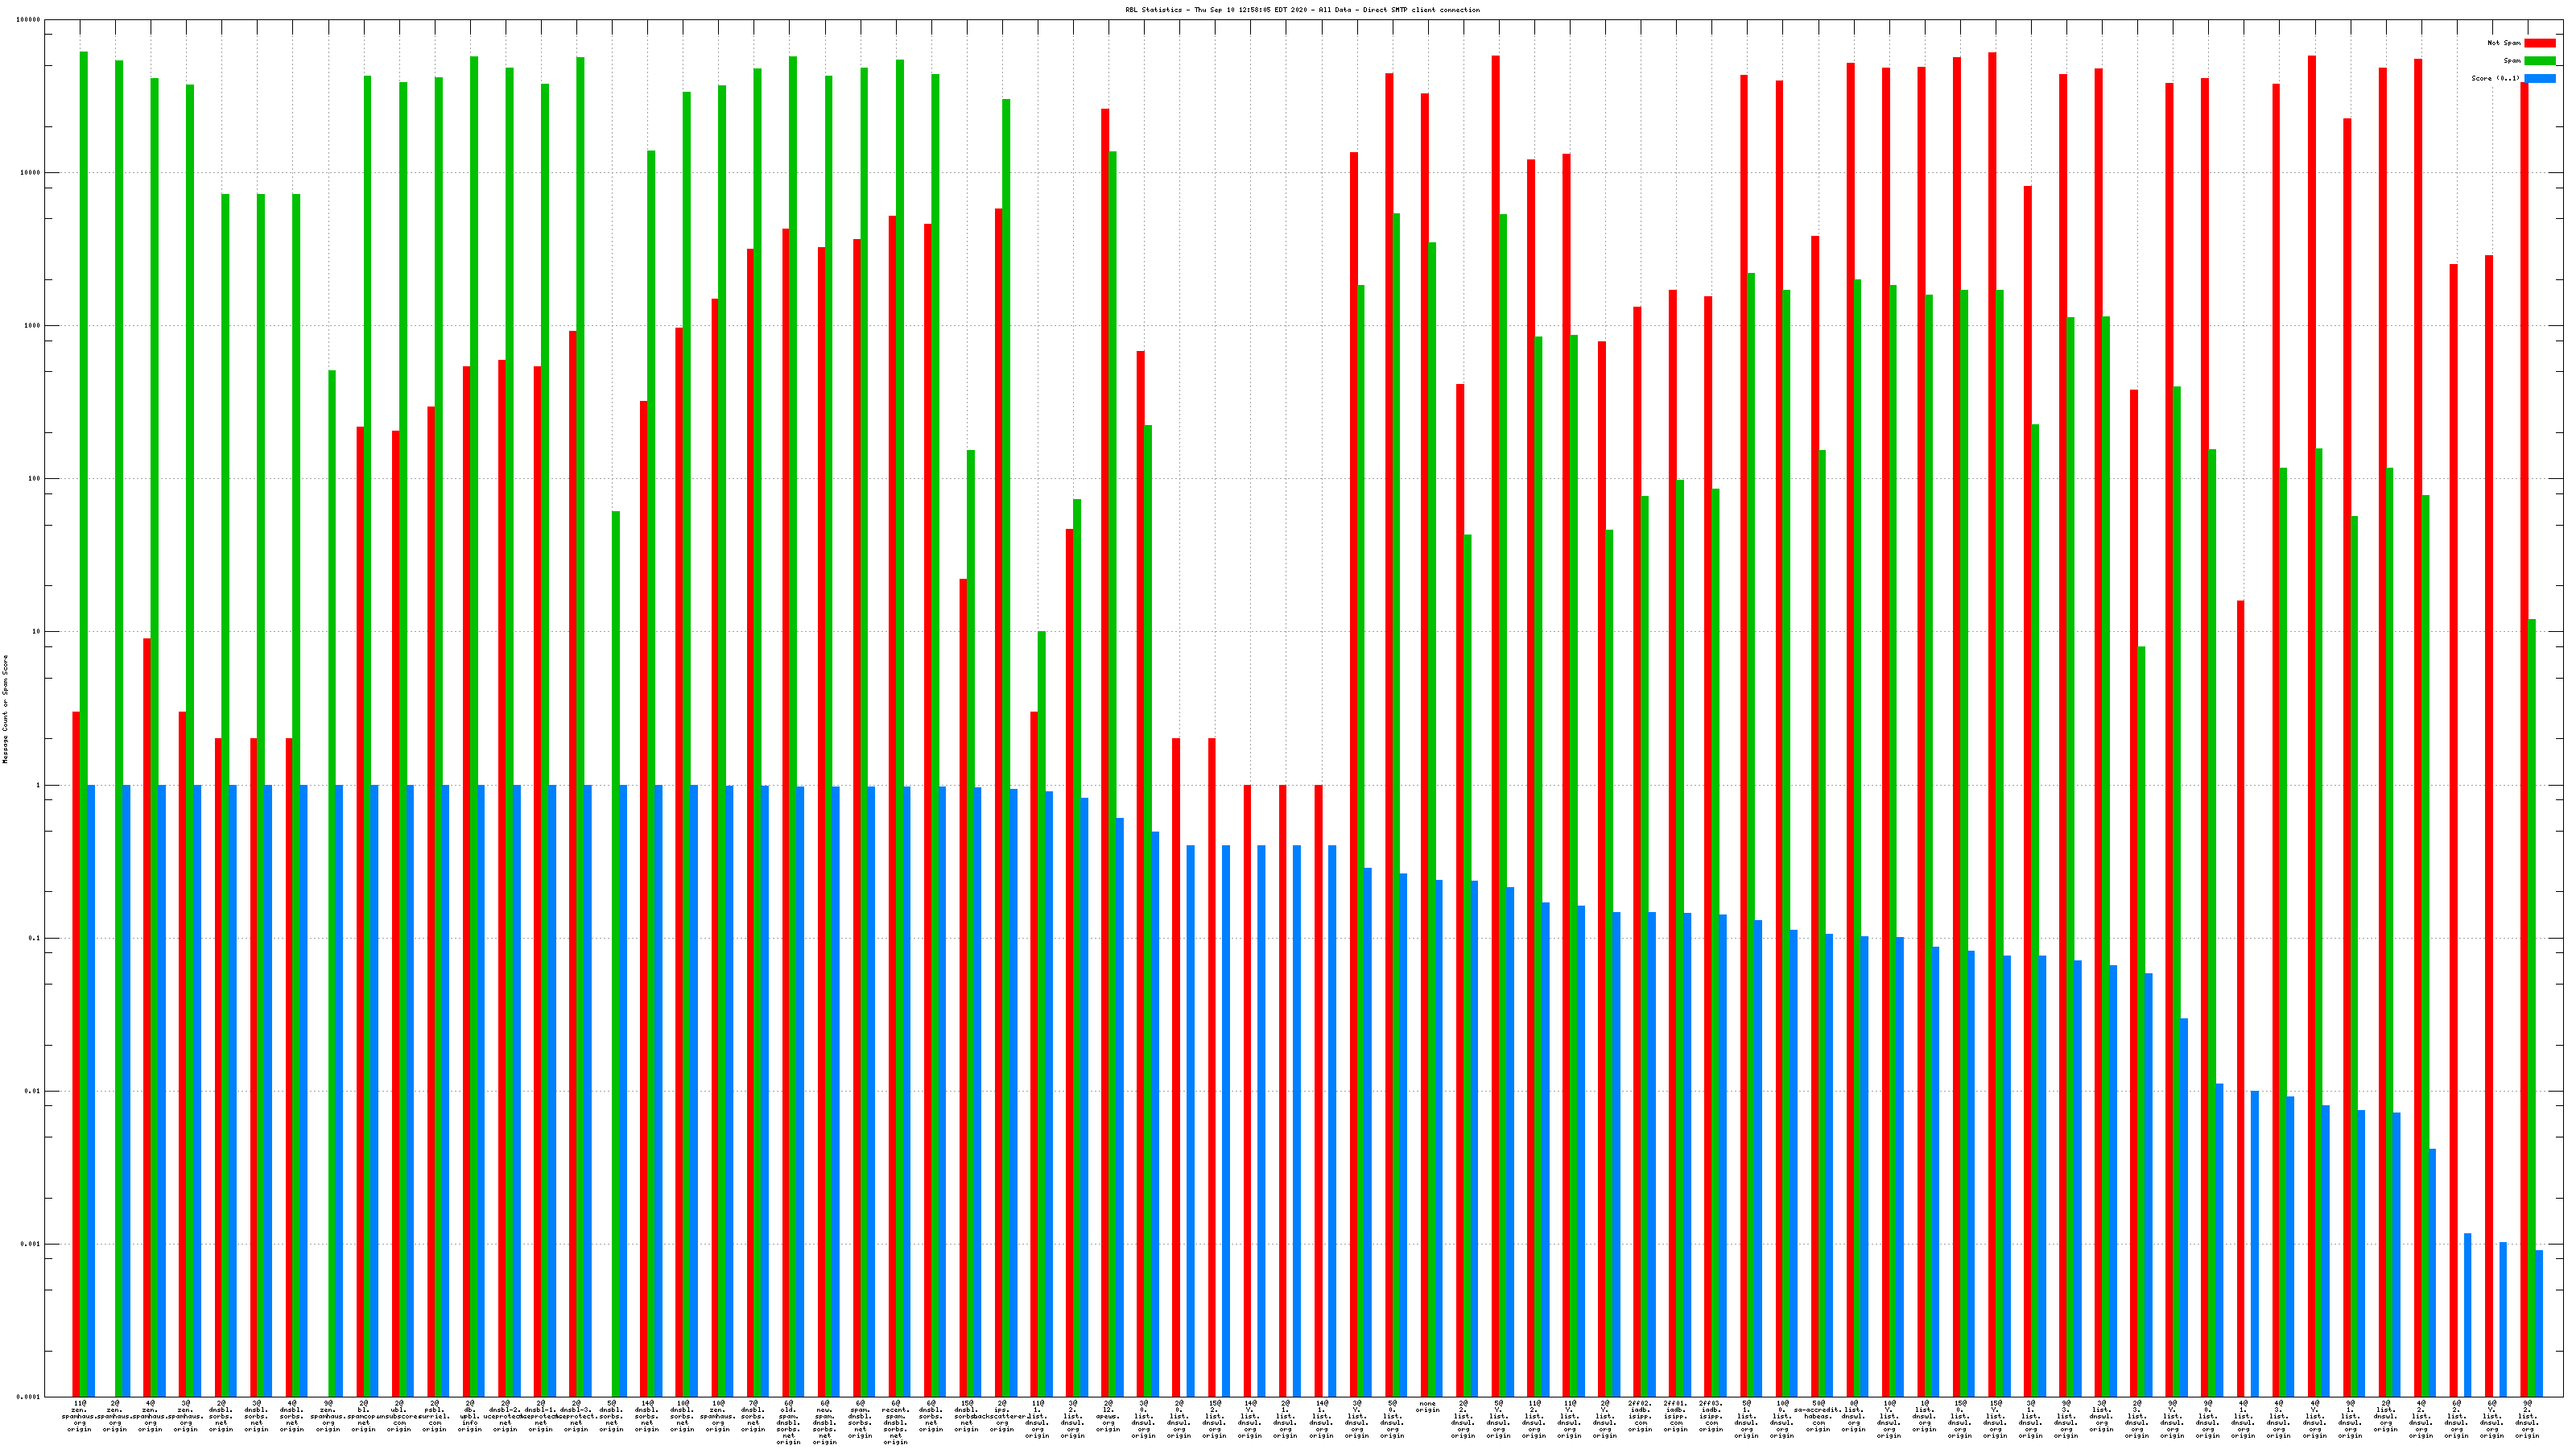The width and height of the screenshot is (2576, 1449).
Task: Click the sa-accredit.habeas.com x-axis label
Action: 1818,1416
